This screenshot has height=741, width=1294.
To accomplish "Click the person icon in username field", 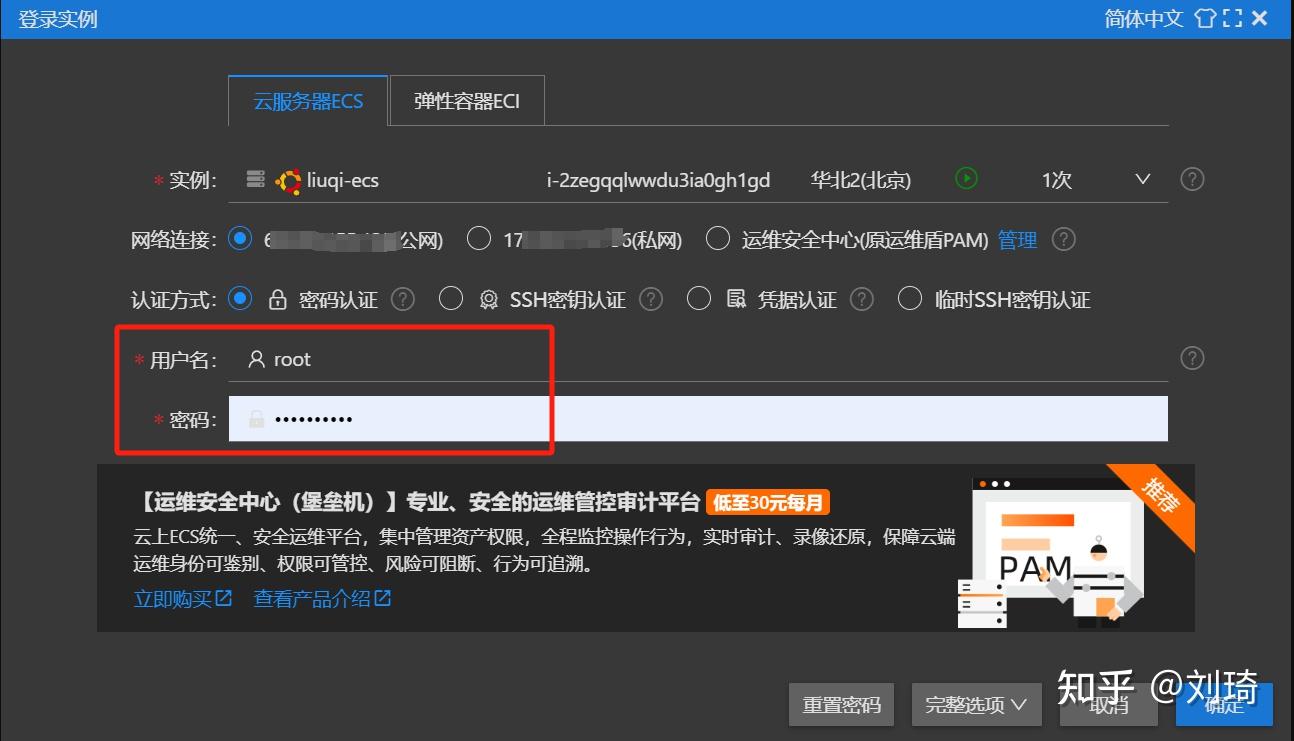I will point(256,359).
